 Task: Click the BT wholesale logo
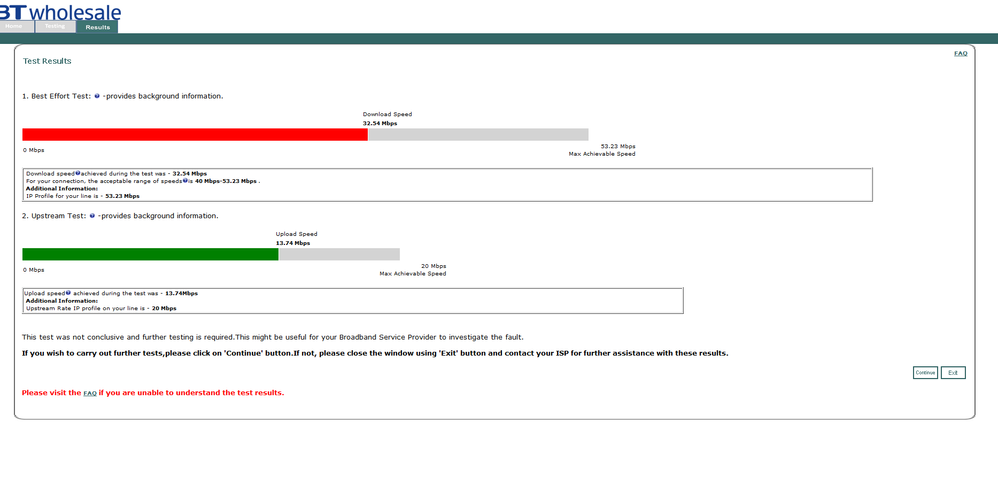[60, 11]
